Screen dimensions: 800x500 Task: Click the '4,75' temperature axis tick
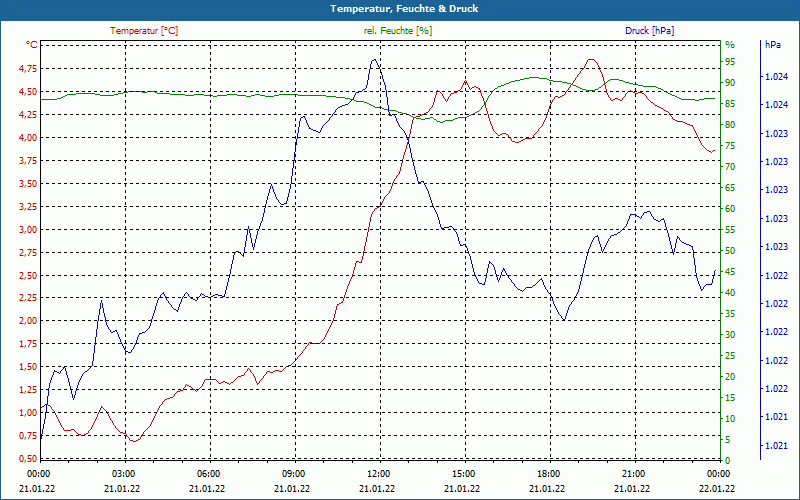[x=28, y=68]
